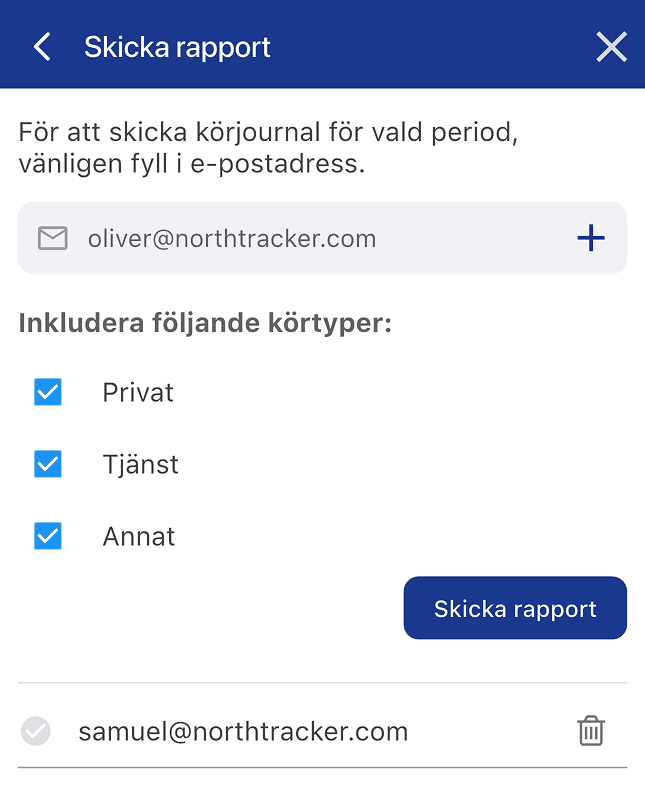Click the empty space left of the Skicka rapport button
Screen dimensions: 645x787
(x=200, y=608)
